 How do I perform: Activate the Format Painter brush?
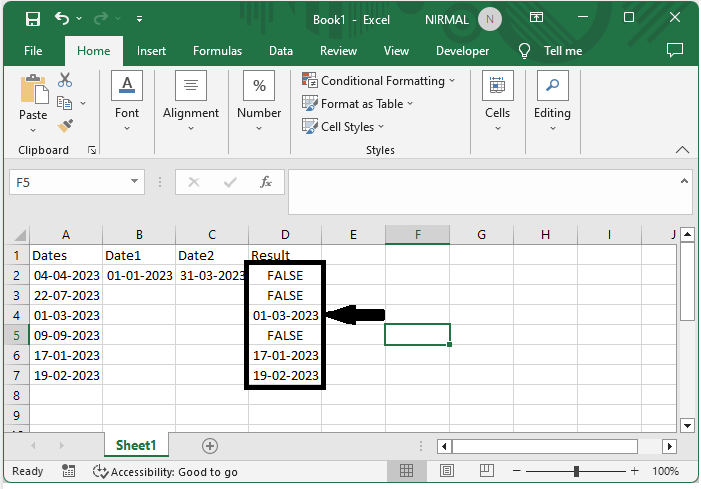click(65, 126)
